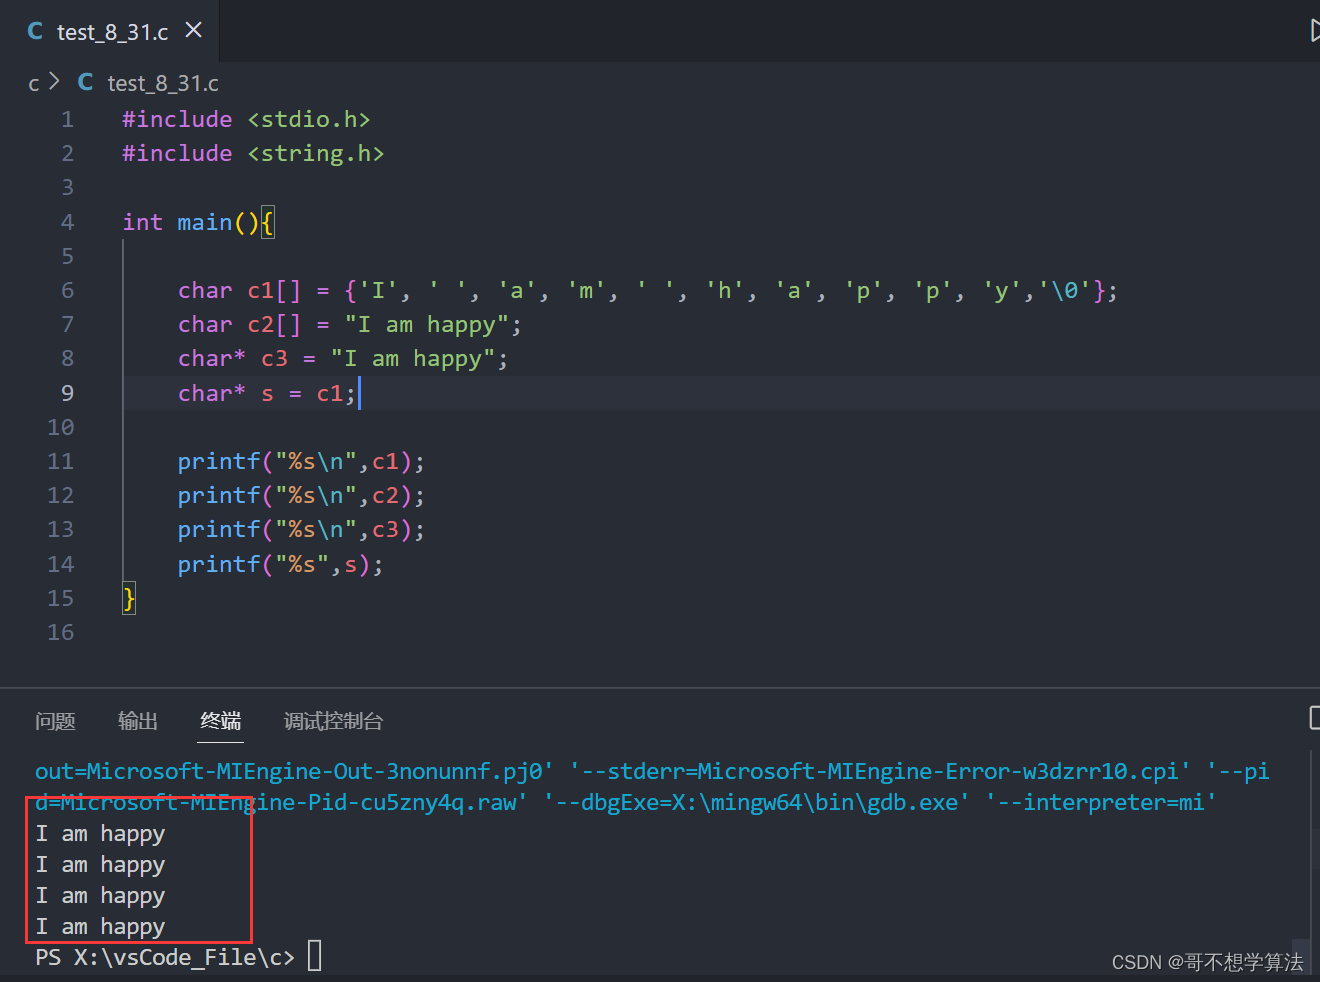This screenshot has height=982, width=1320.
Task: Click the closing brace on line 15
Action: (129, 598)
